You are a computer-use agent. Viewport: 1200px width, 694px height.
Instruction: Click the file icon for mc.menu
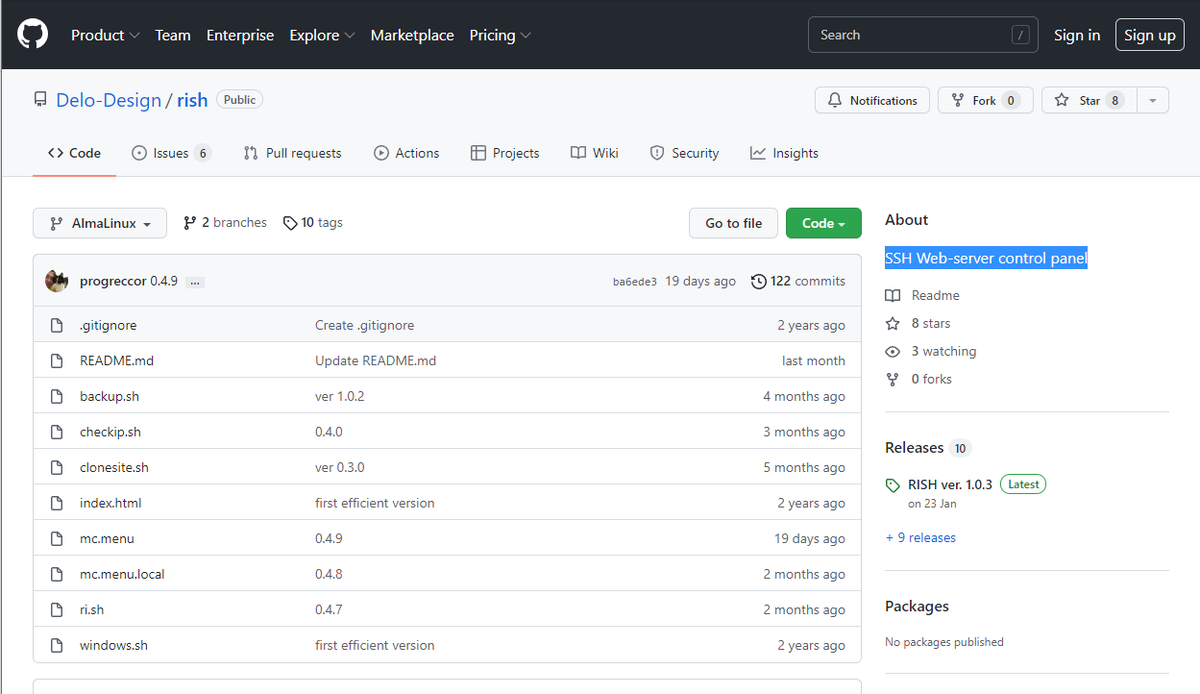tap(57, 539)
